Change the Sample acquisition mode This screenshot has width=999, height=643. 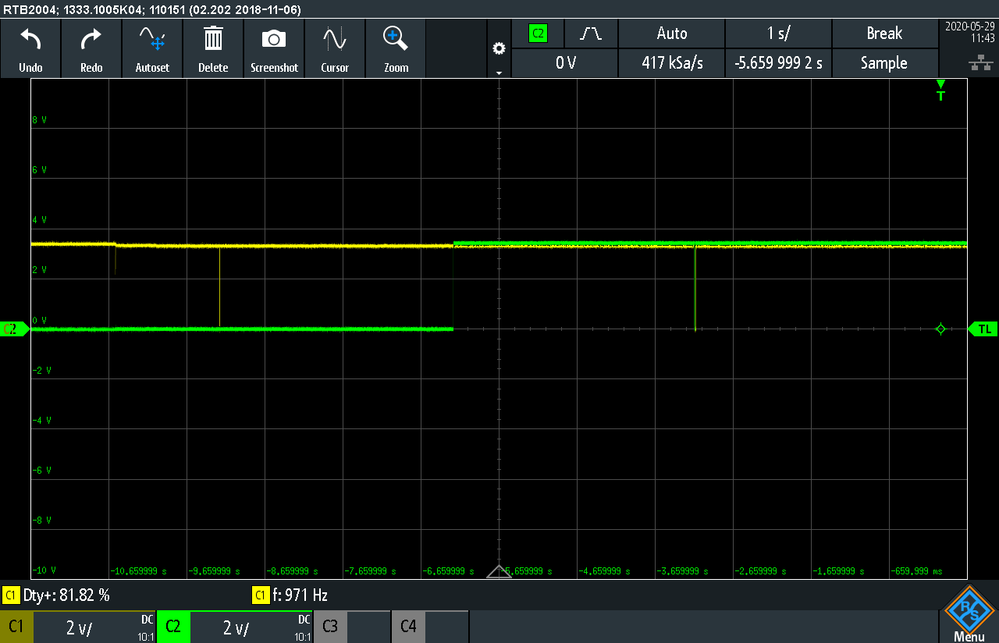[884, 63]
